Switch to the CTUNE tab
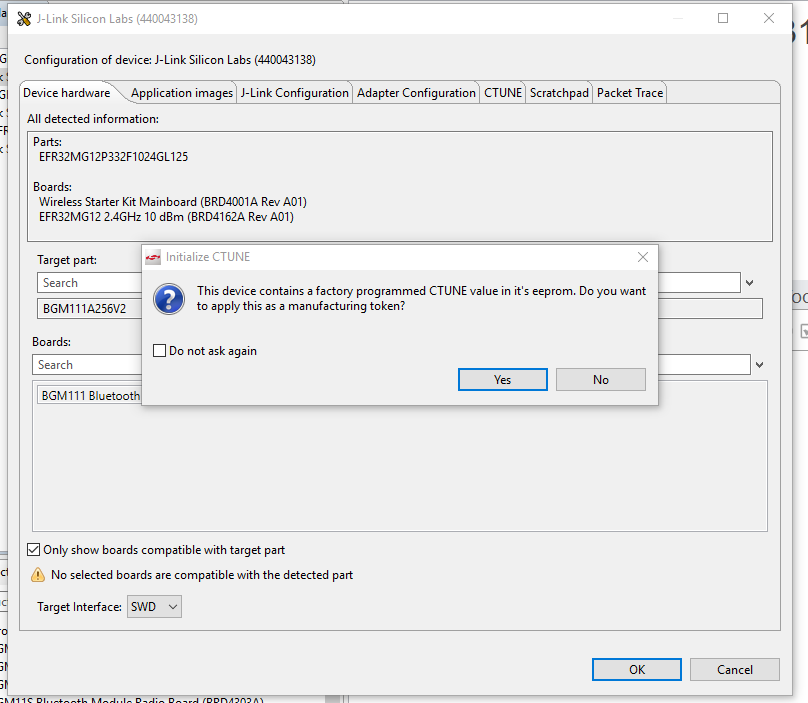 click(502, 92)
